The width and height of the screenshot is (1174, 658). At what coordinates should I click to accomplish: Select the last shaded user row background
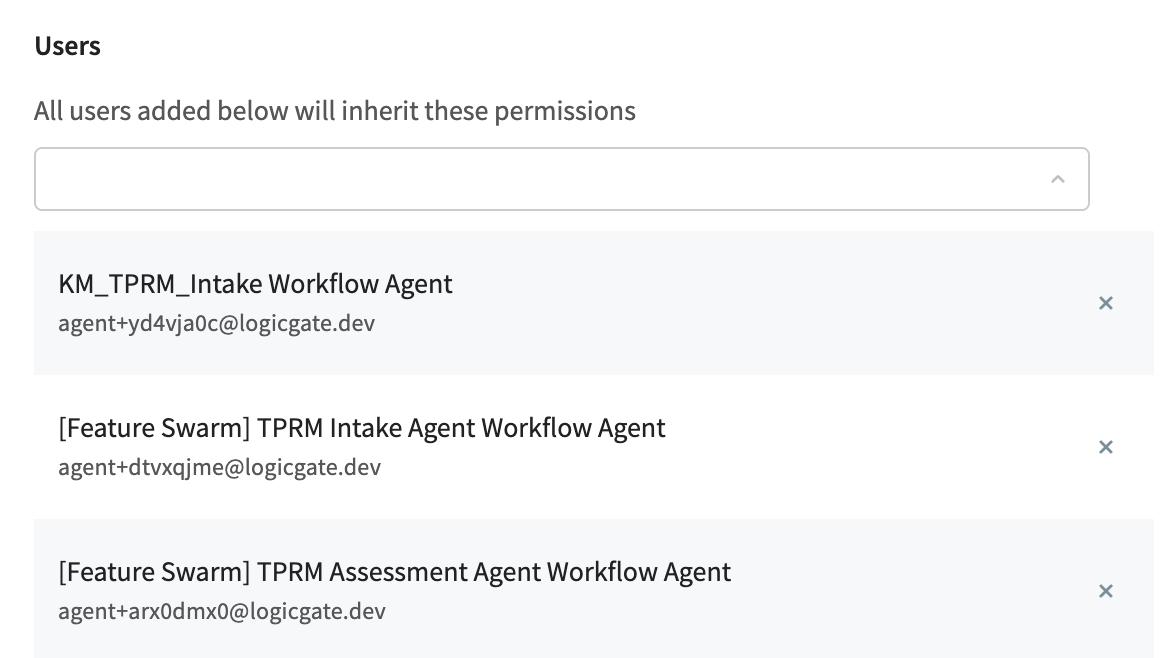coord(594,588)
